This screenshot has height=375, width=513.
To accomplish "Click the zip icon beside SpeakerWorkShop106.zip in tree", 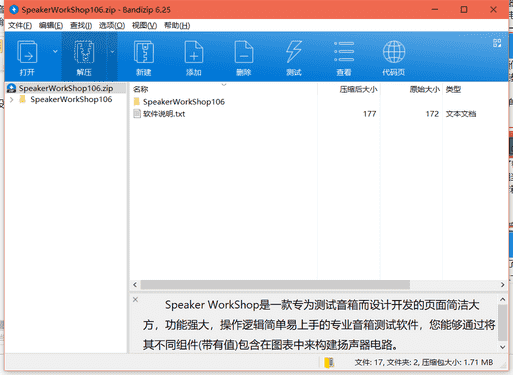I will [12, 88].
